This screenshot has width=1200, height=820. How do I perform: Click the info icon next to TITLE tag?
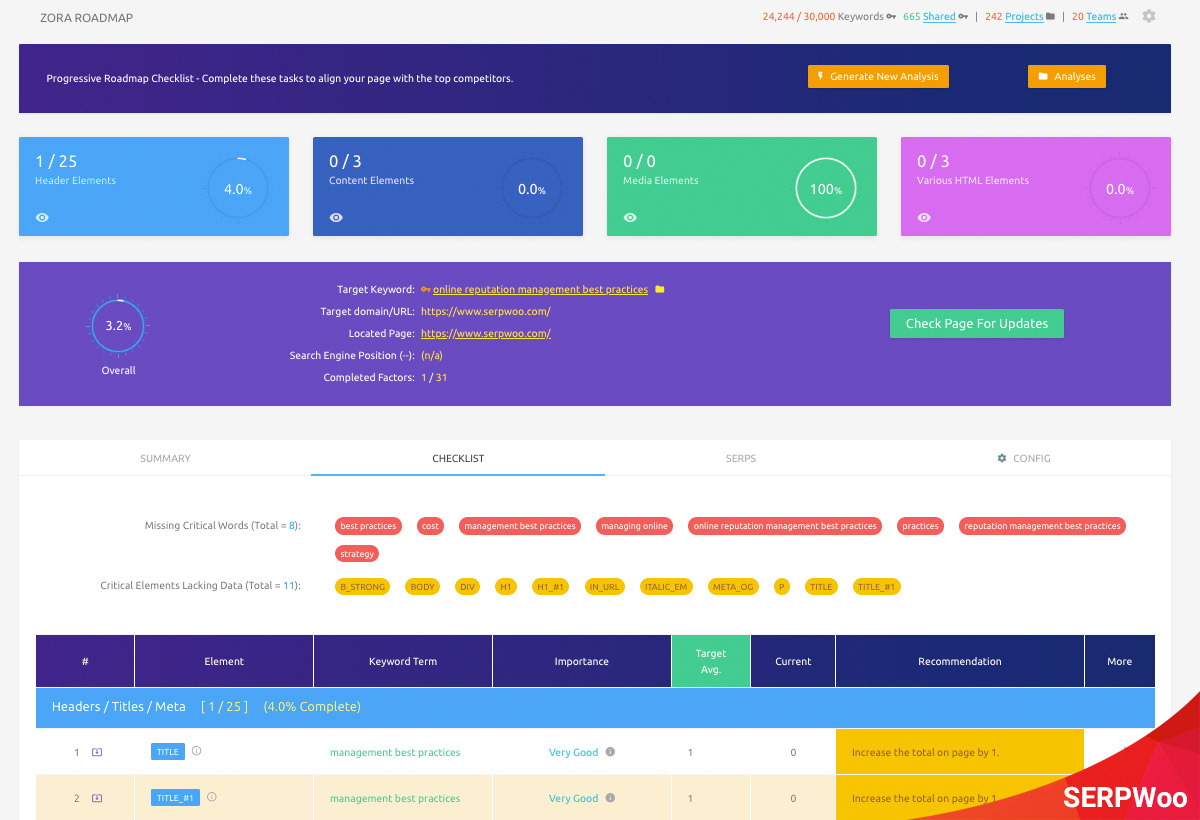point(196,751)
